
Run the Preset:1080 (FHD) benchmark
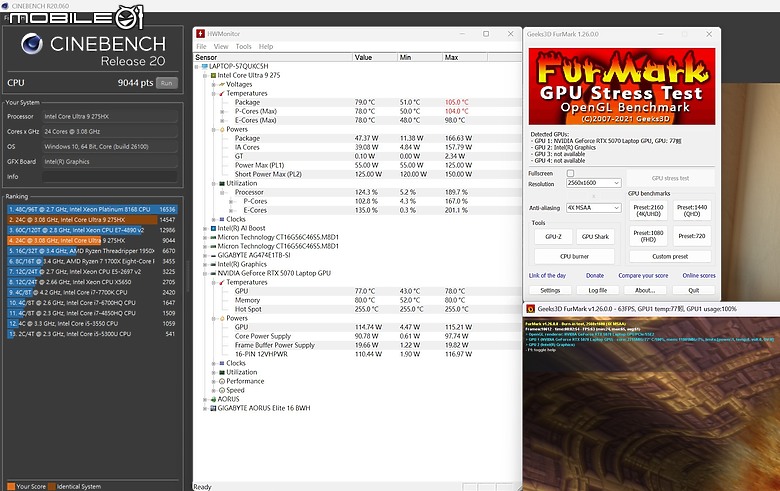(649, 236)
